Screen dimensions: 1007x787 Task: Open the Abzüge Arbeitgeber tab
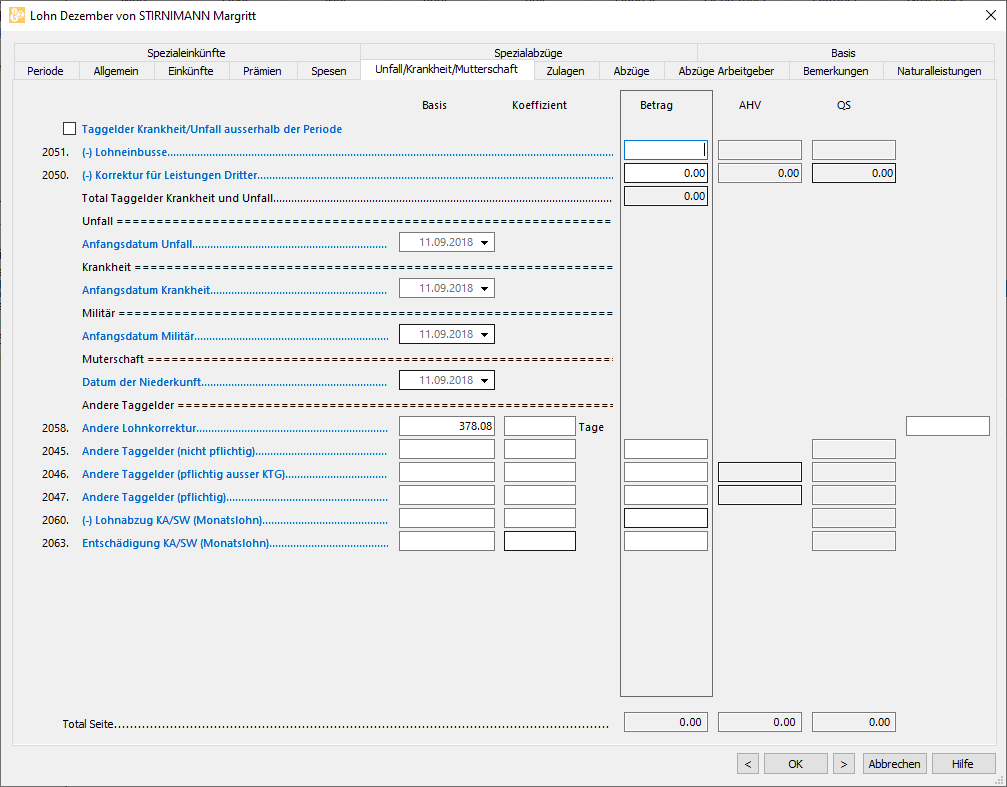coord(726,71)
